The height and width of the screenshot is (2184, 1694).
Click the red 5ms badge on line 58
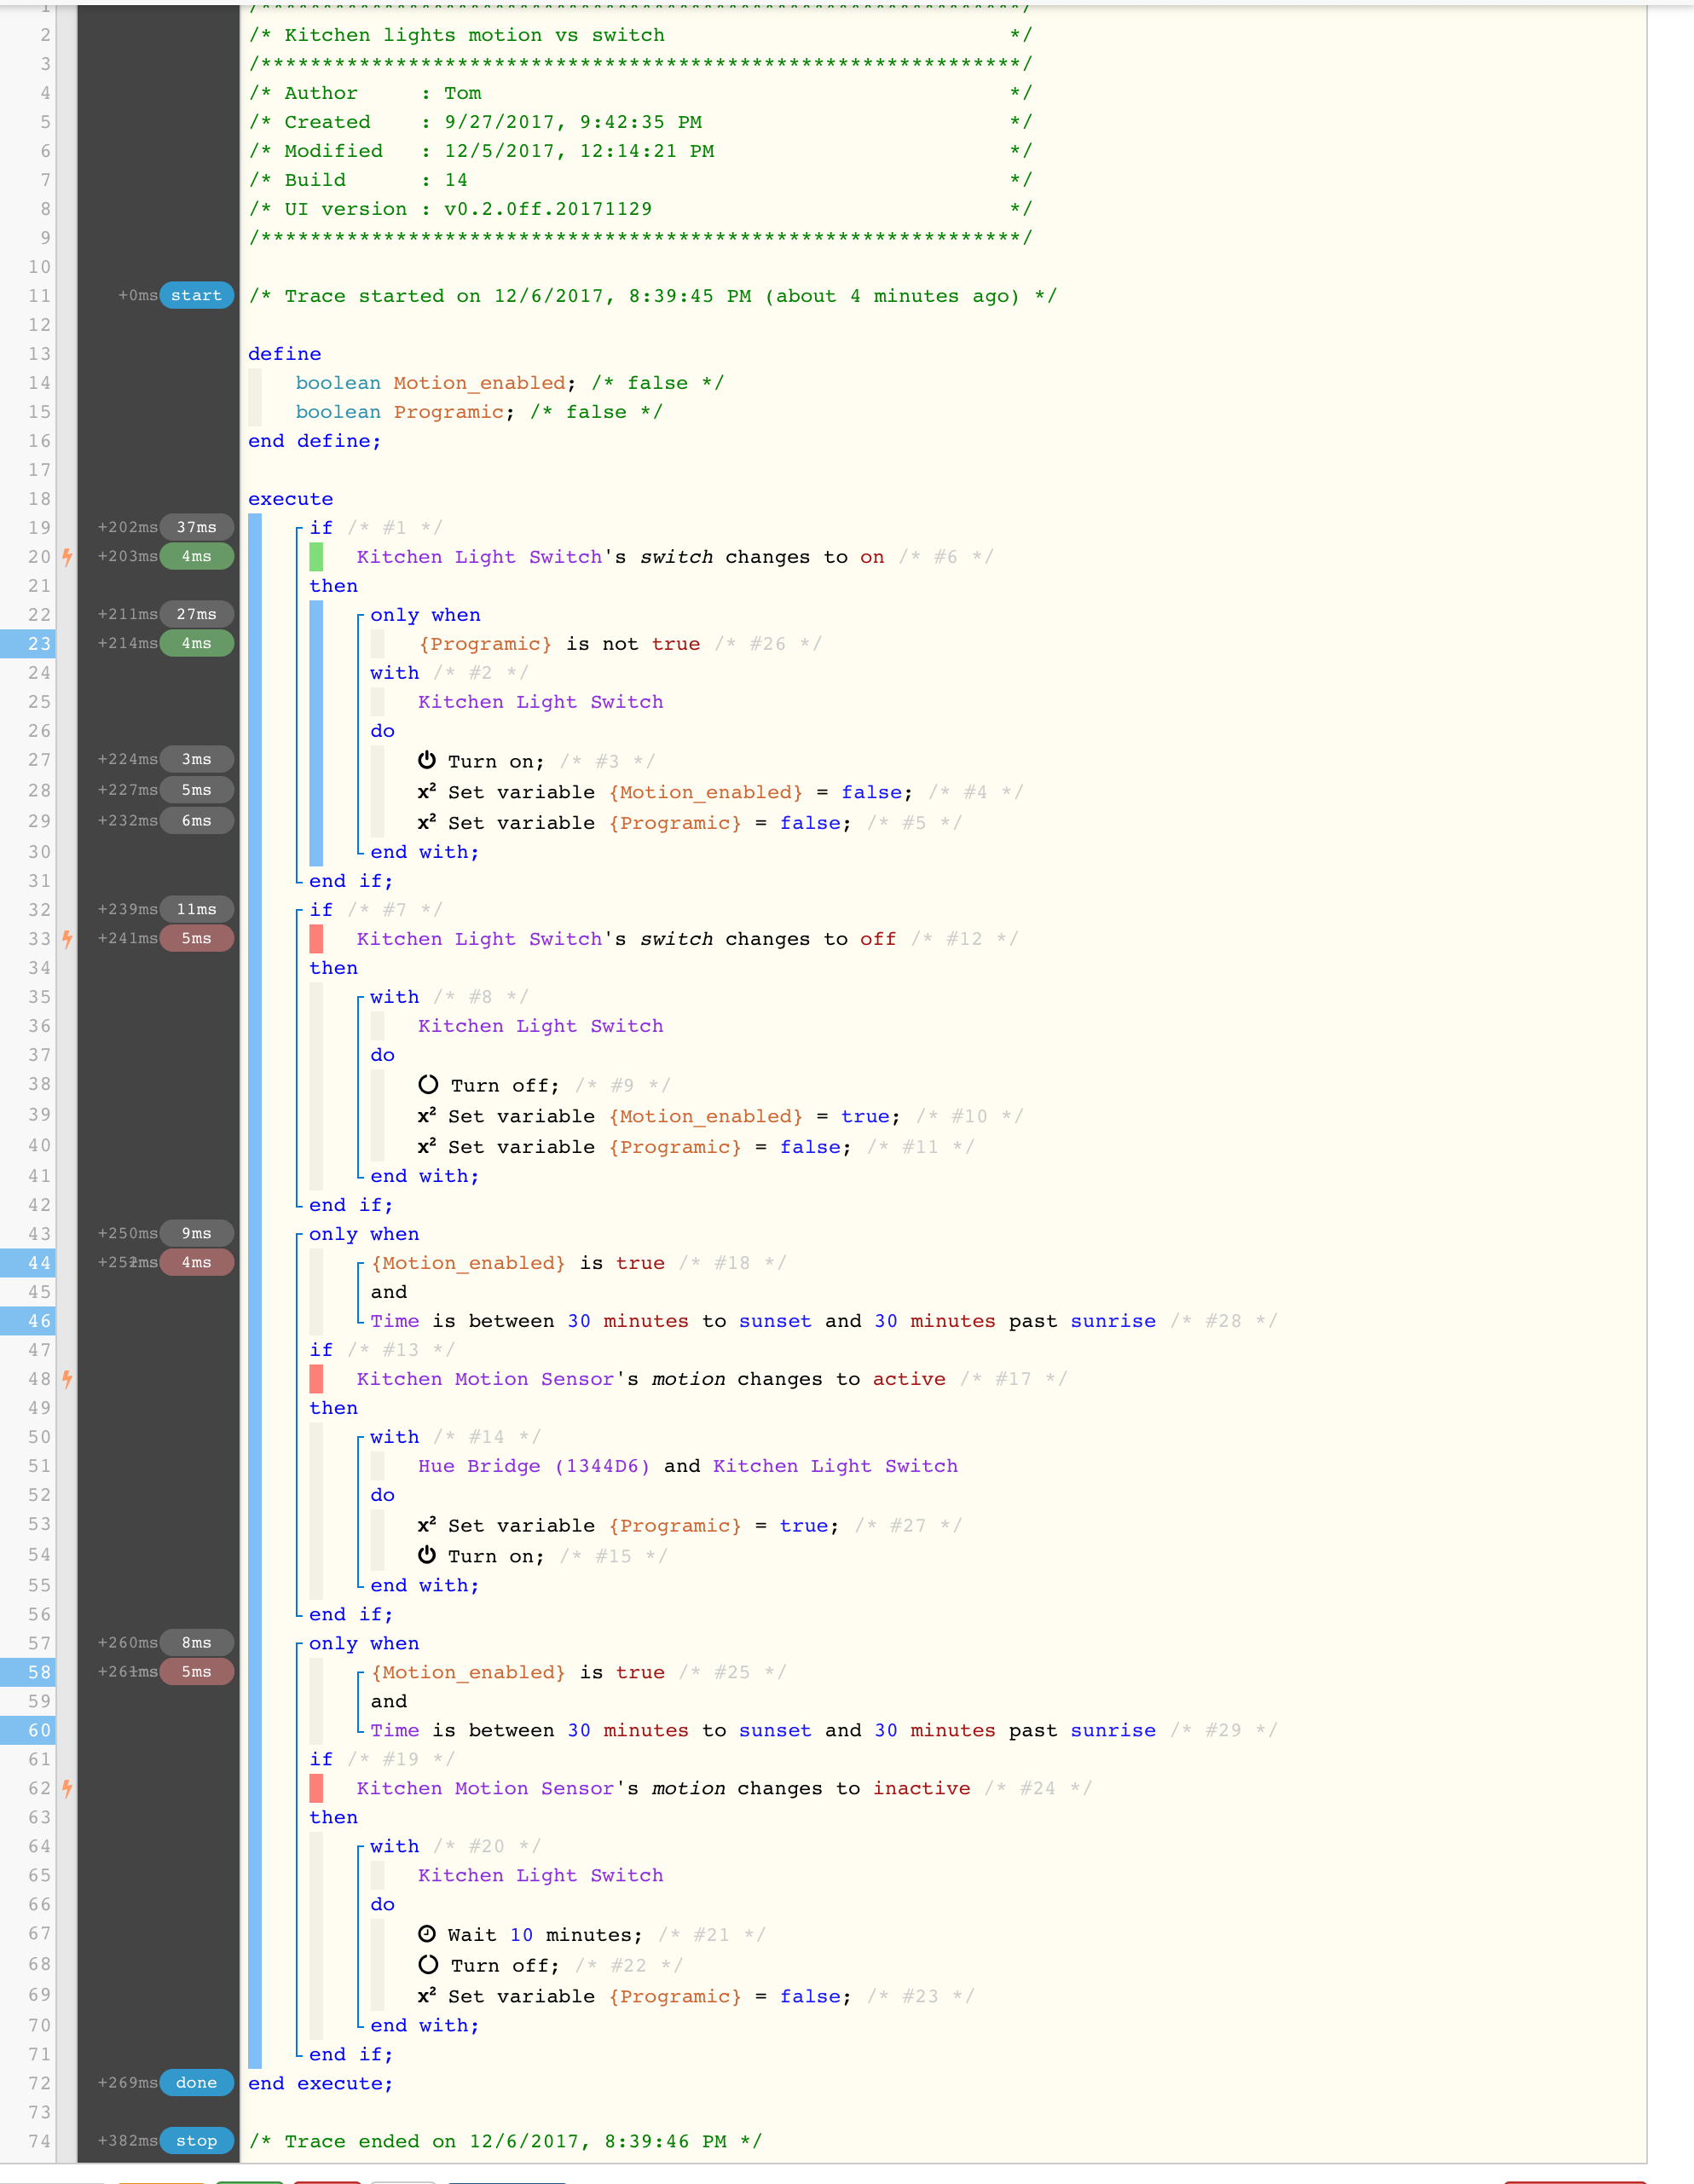point(197,1671)
